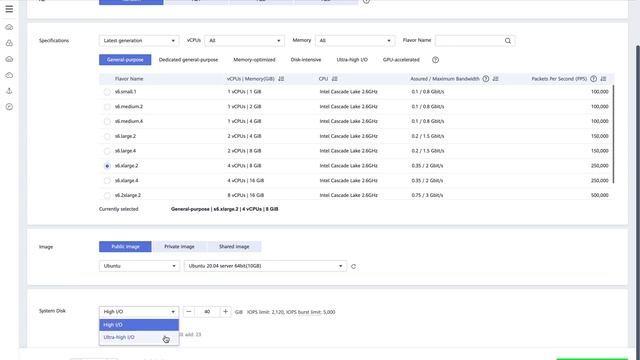Click the upload-style sidebar icon
Image resolution: width=640 pixels, height=360 pixels.
[x=9, y=91]
